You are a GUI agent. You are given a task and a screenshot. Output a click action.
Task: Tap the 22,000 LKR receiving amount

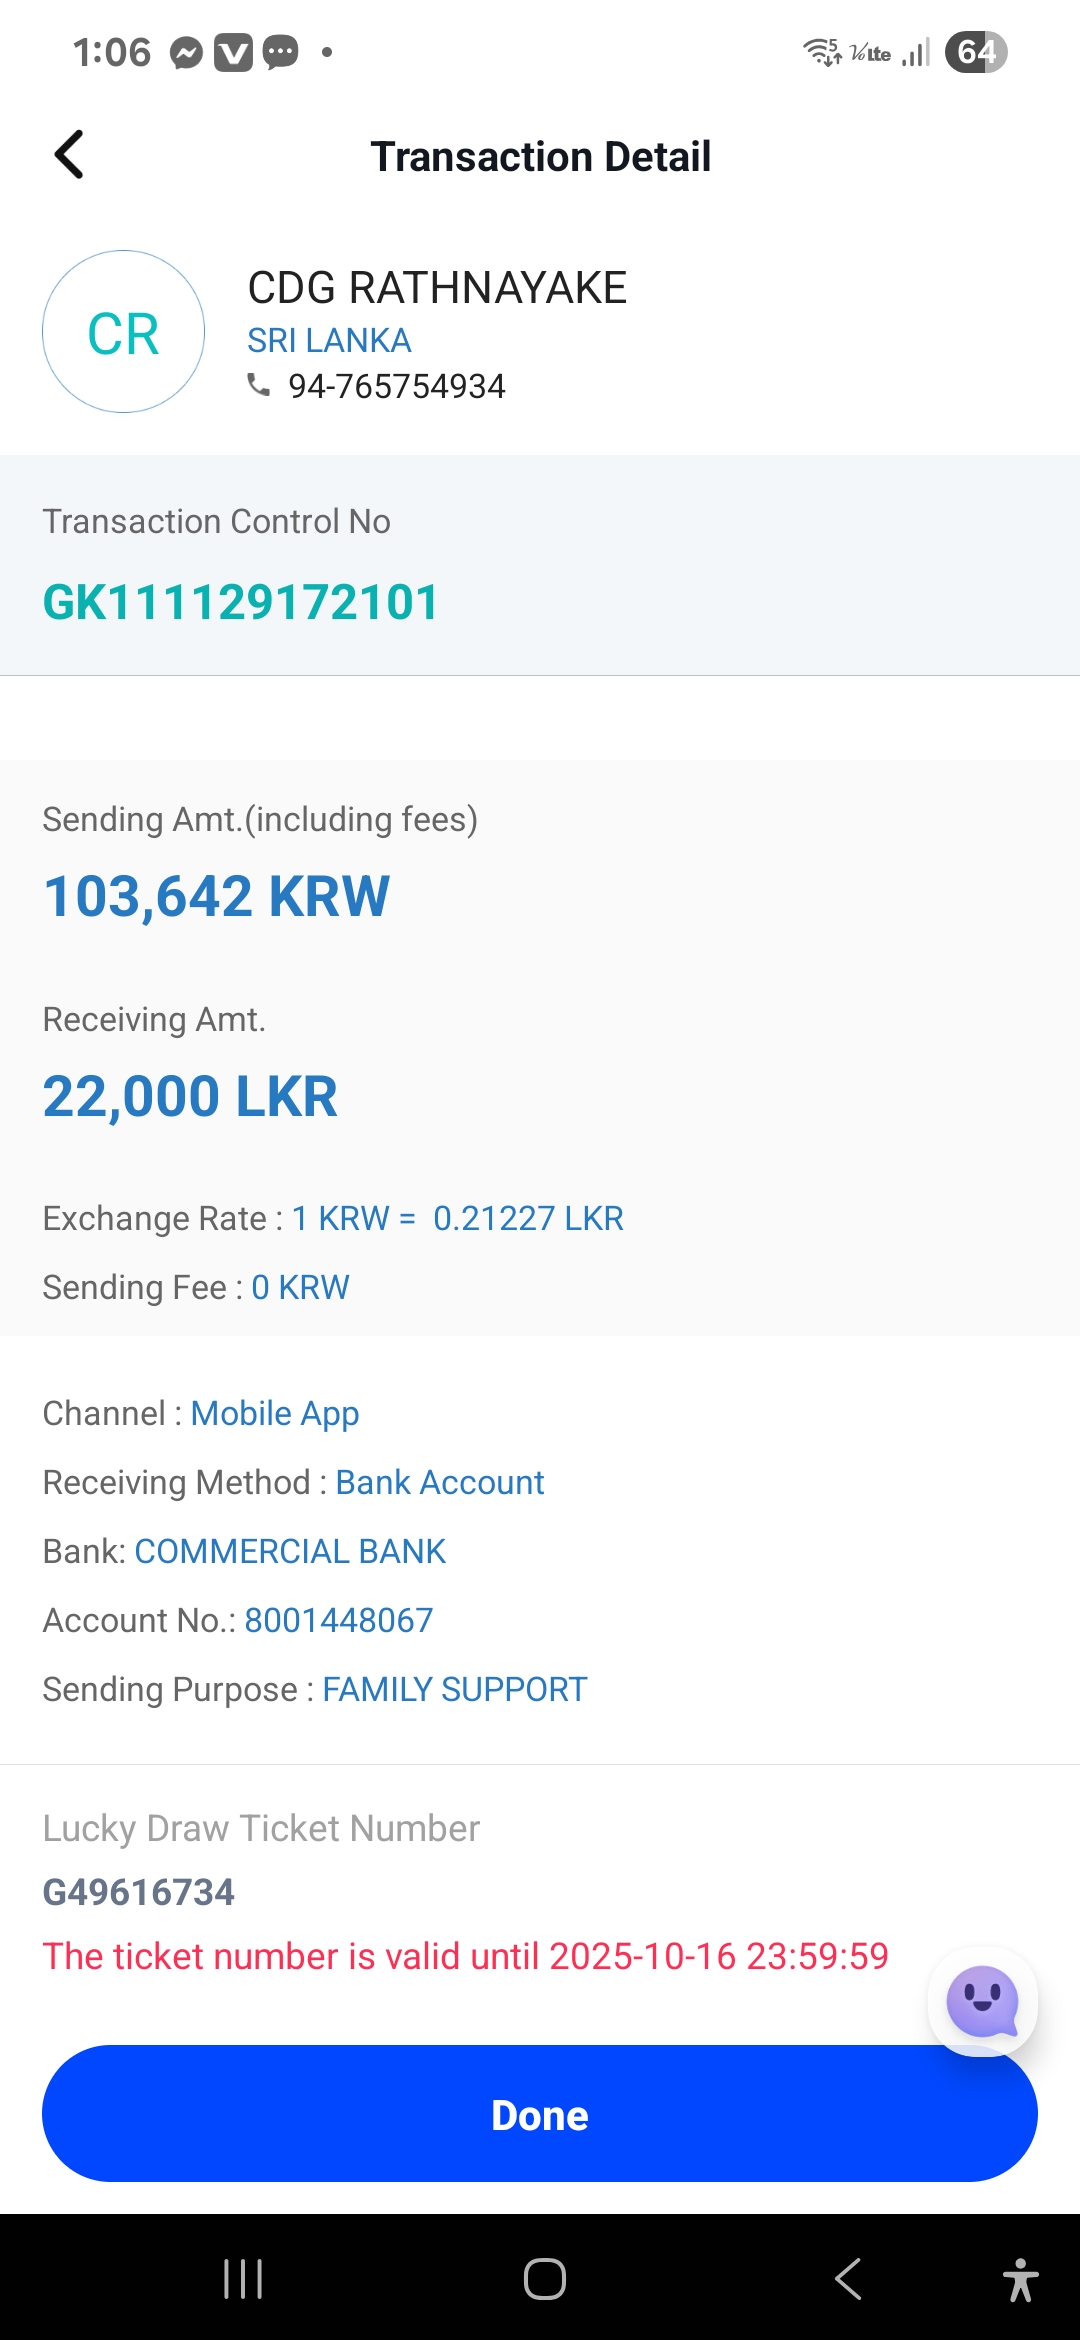[190, 1096]
